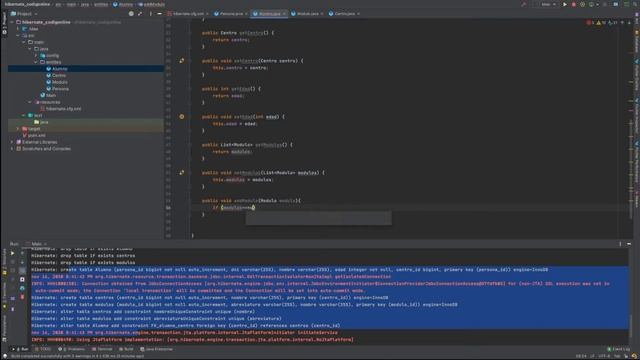640x360 pixels.
Task: Switch to Persona.java editor tab
Action: click(231, 13)
